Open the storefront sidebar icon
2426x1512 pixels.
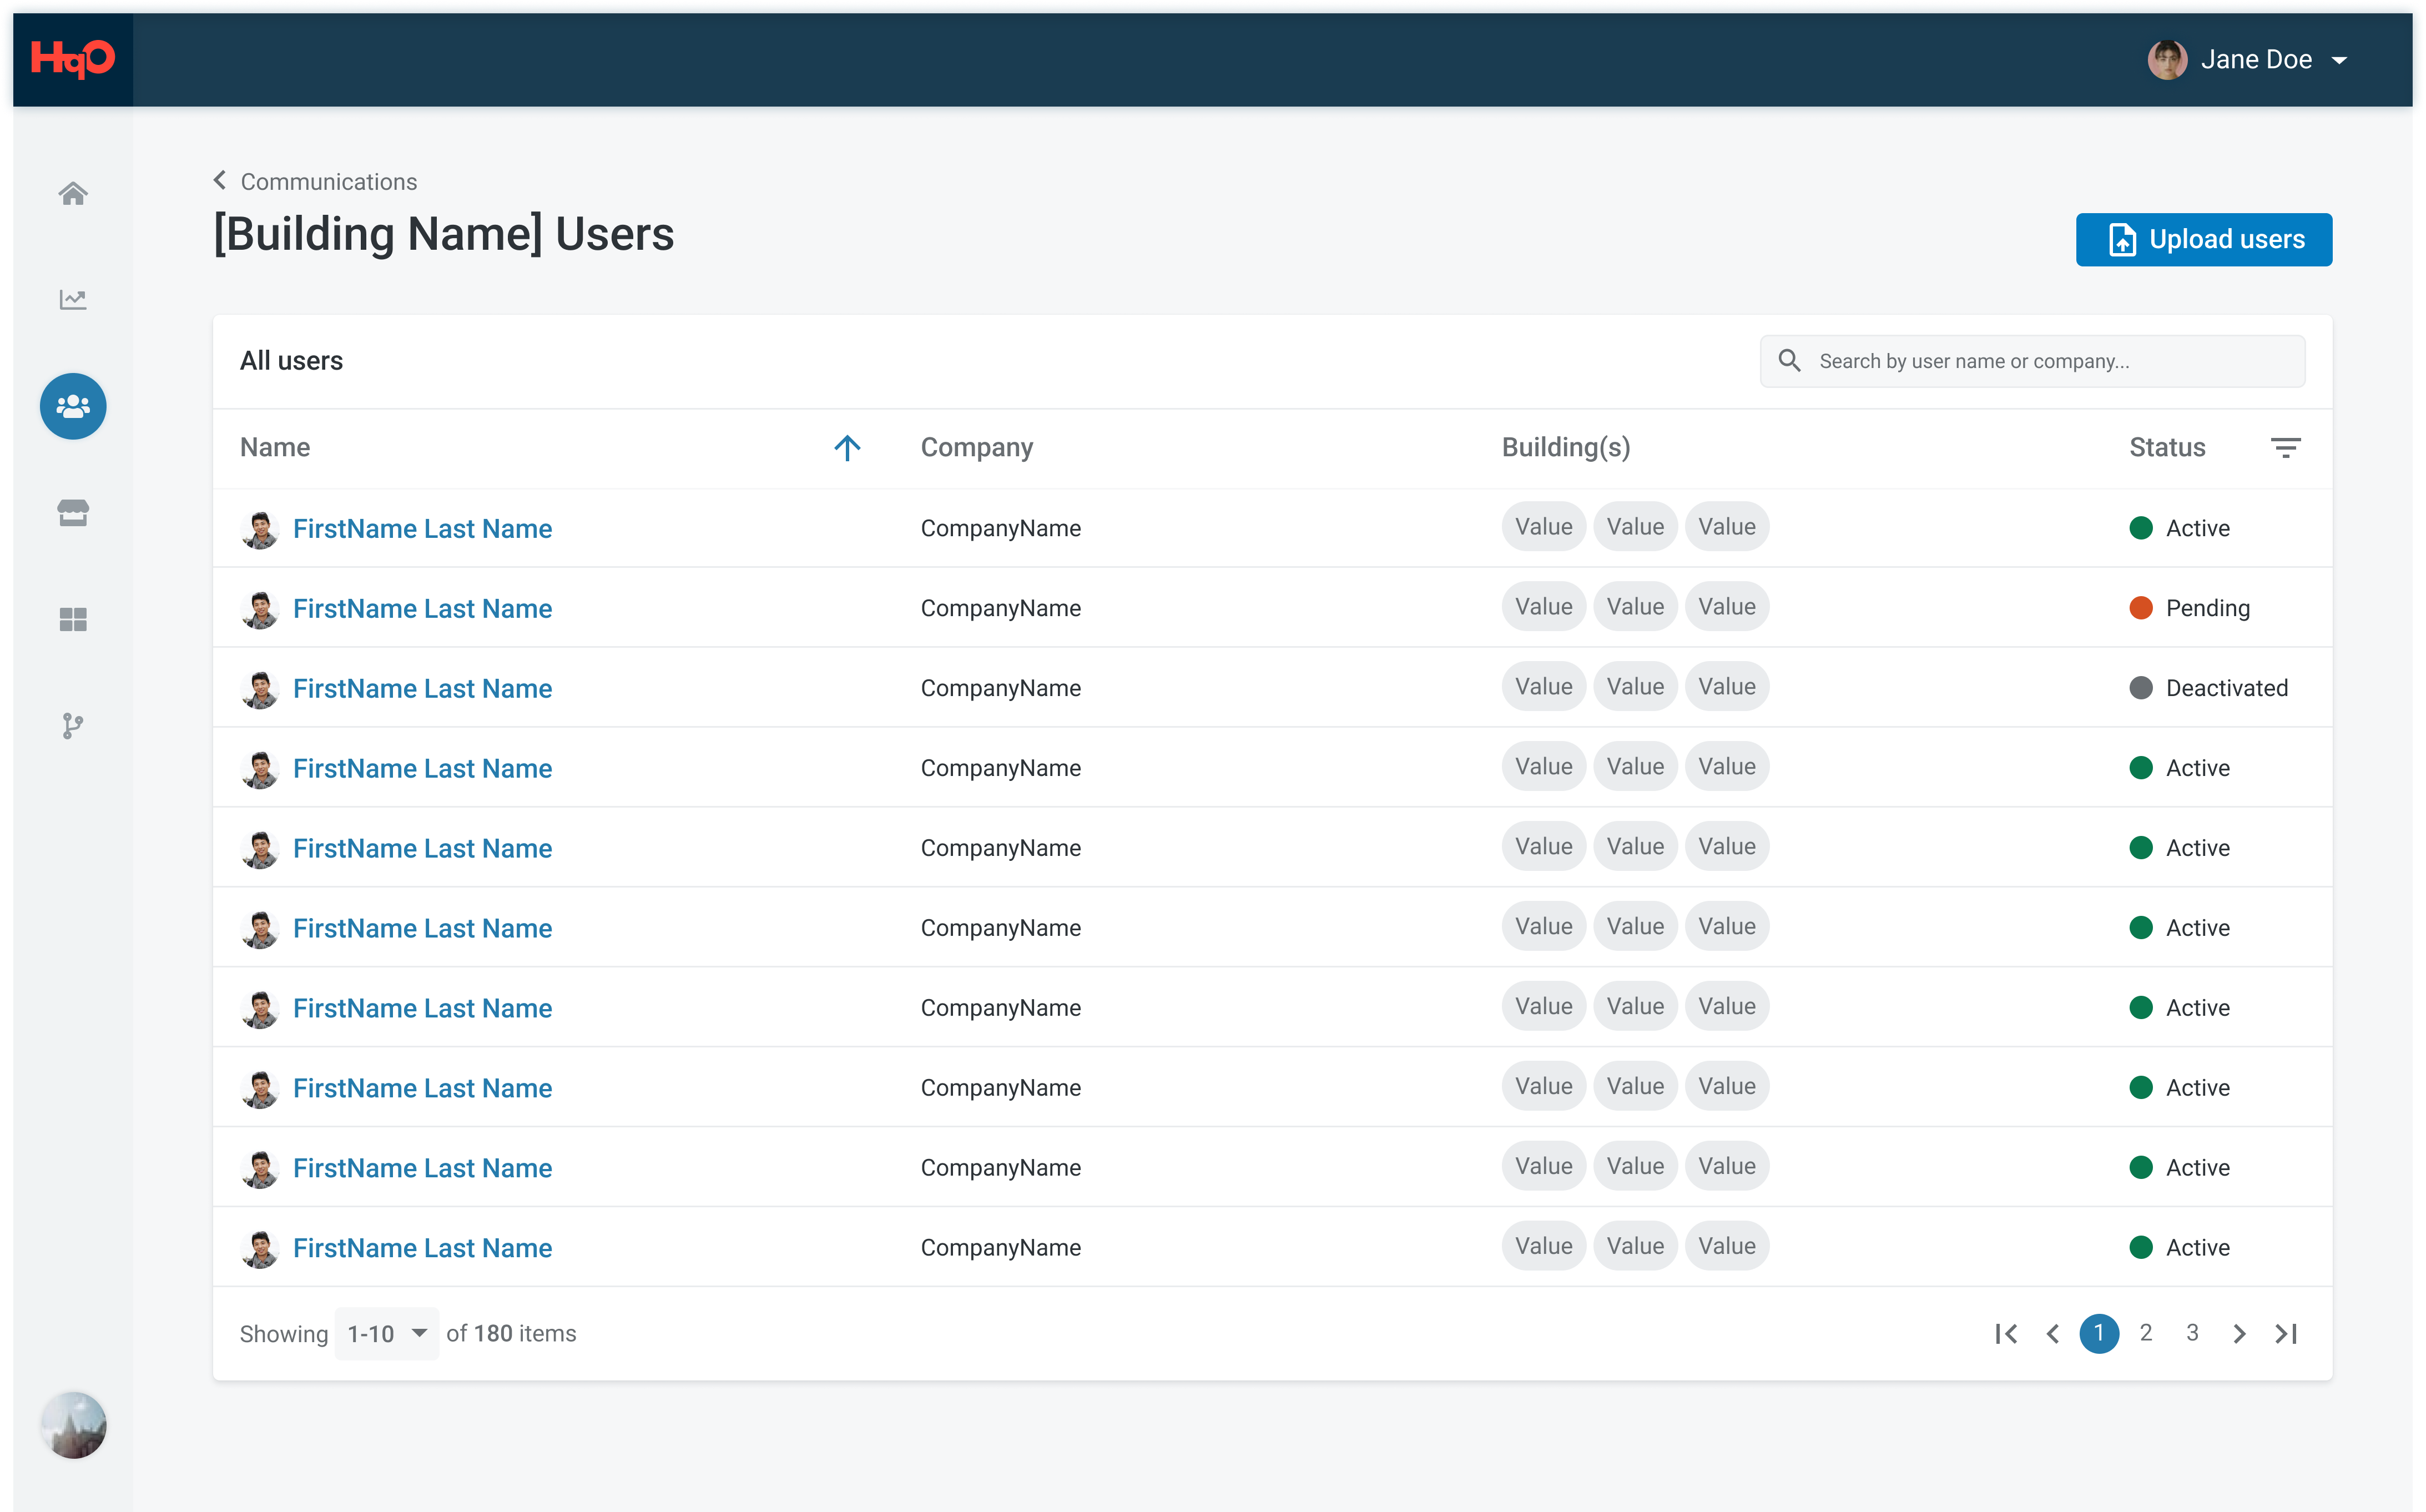coord(73,513)
